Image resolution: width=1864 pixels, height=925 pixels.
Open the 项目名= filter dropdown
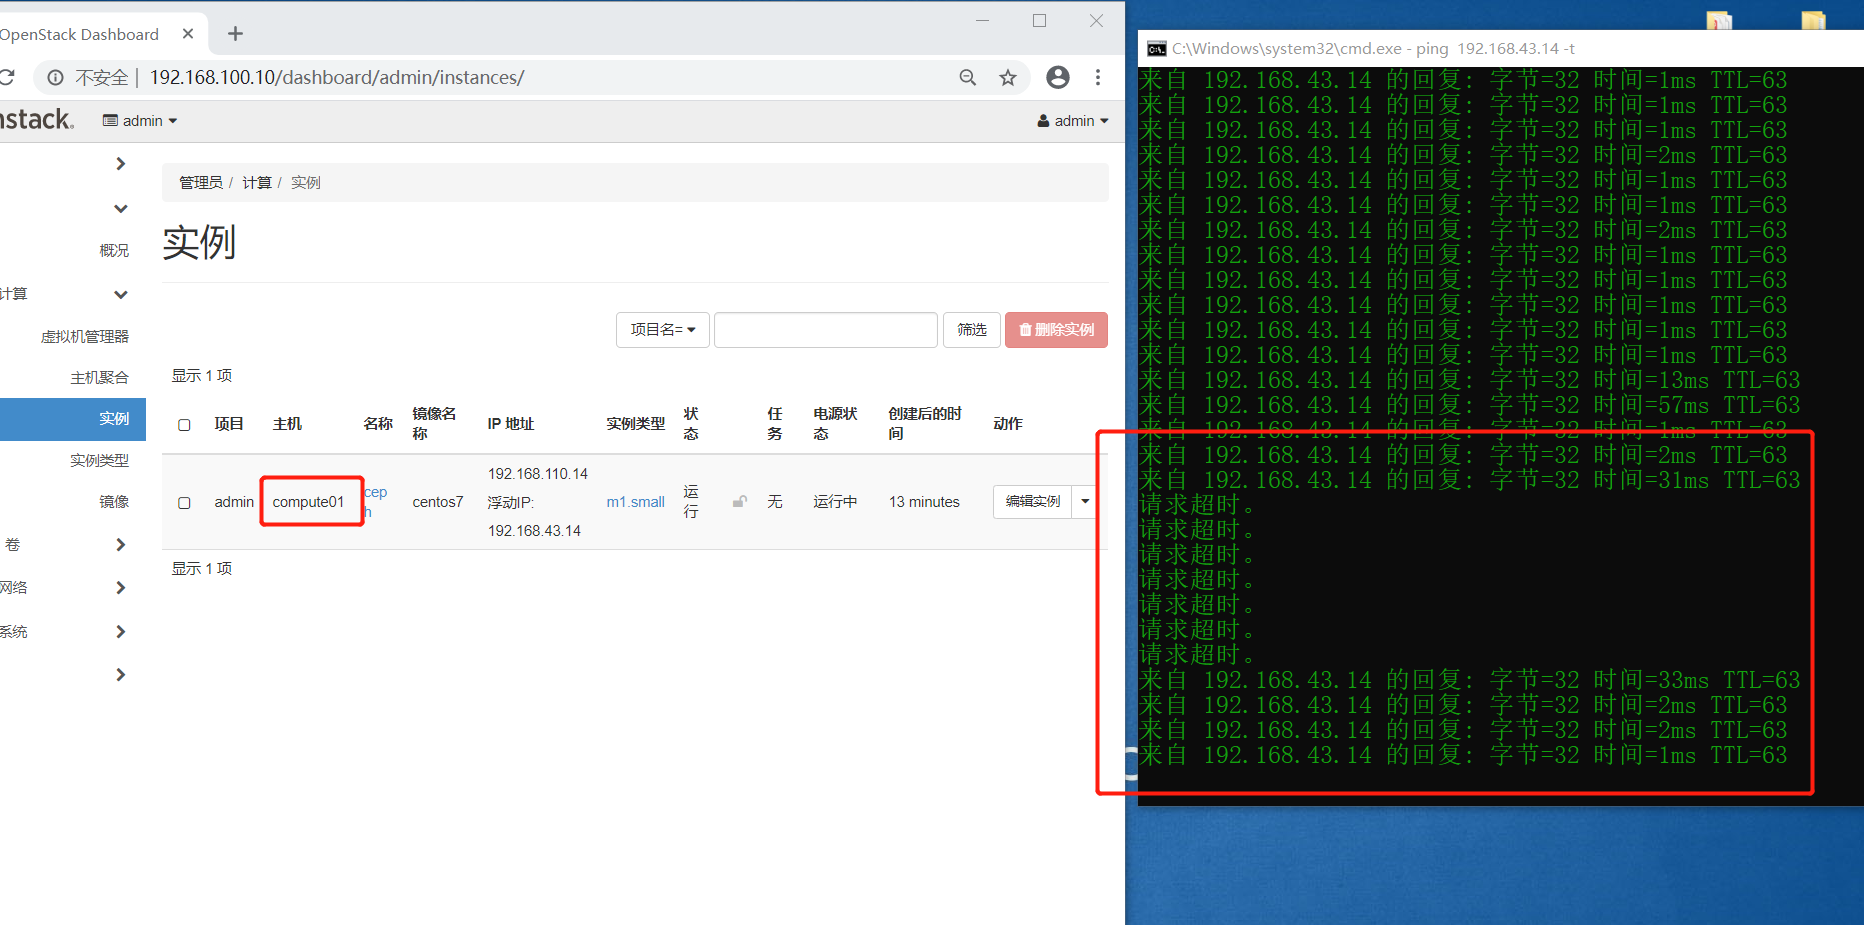[662, 329]
